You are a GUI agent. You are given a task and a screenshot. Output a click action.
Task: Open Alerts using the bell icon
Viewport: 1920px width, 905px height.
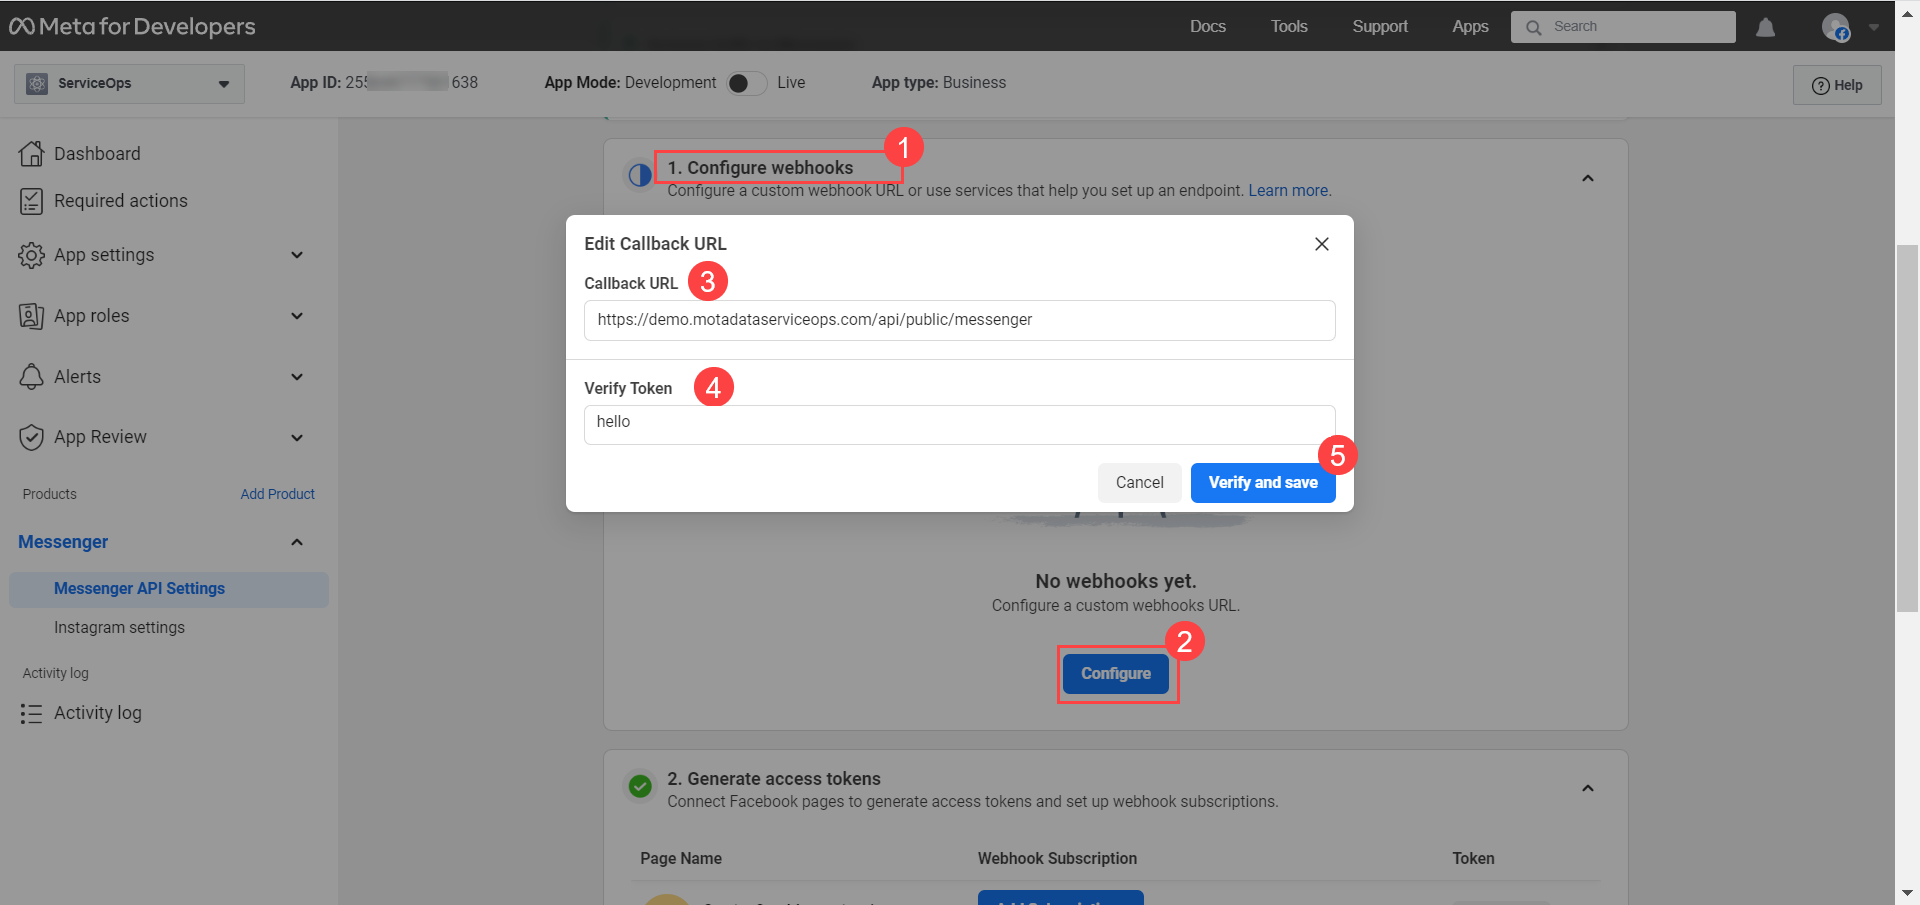[31, 376]
